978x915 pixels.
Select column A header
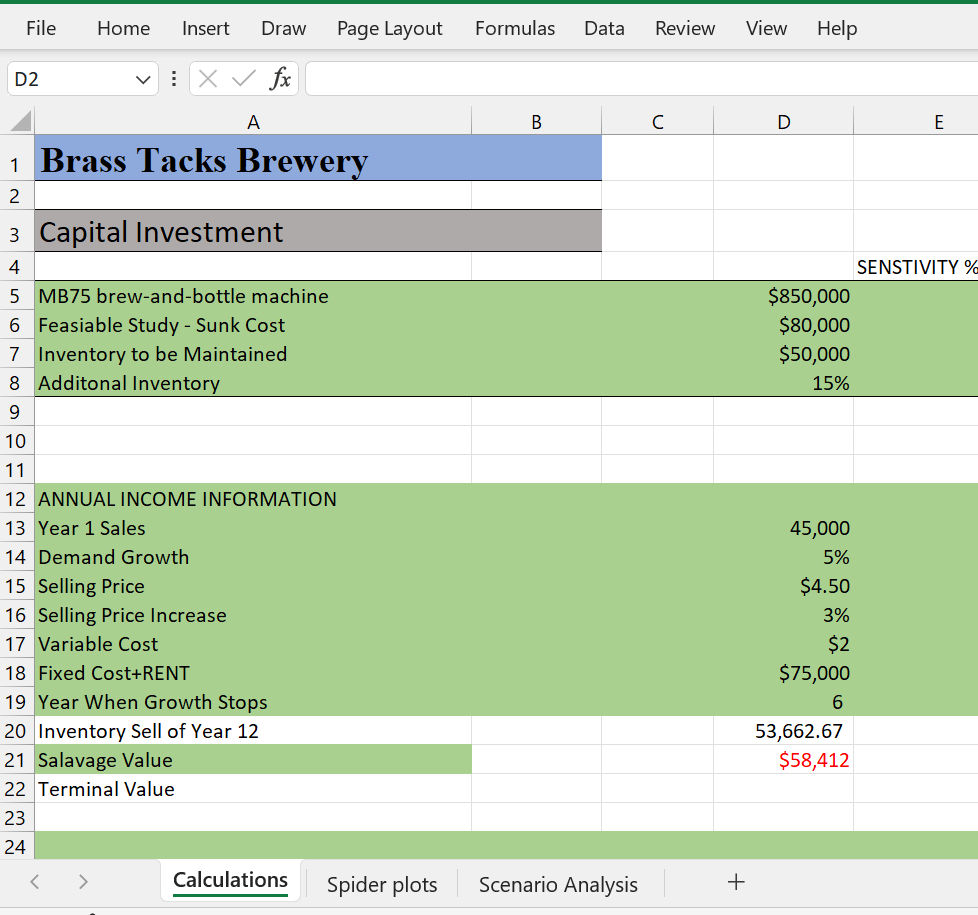[253, 121]
